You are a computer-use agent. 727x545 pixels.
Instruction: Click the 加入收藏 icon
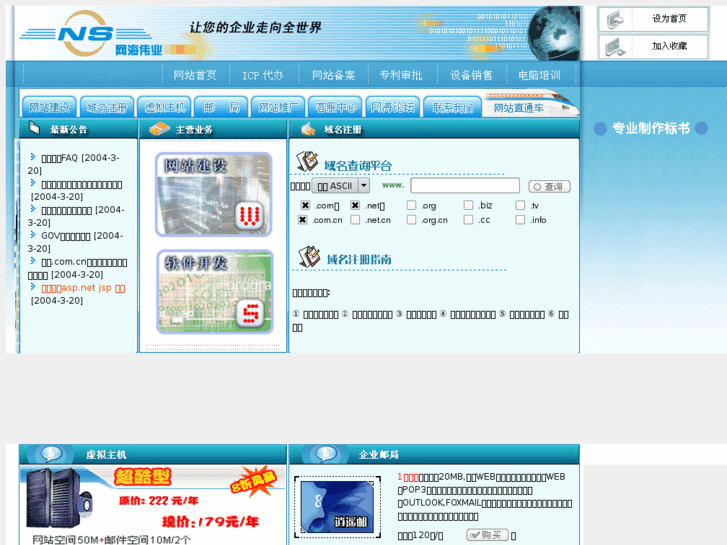(615, 46)
